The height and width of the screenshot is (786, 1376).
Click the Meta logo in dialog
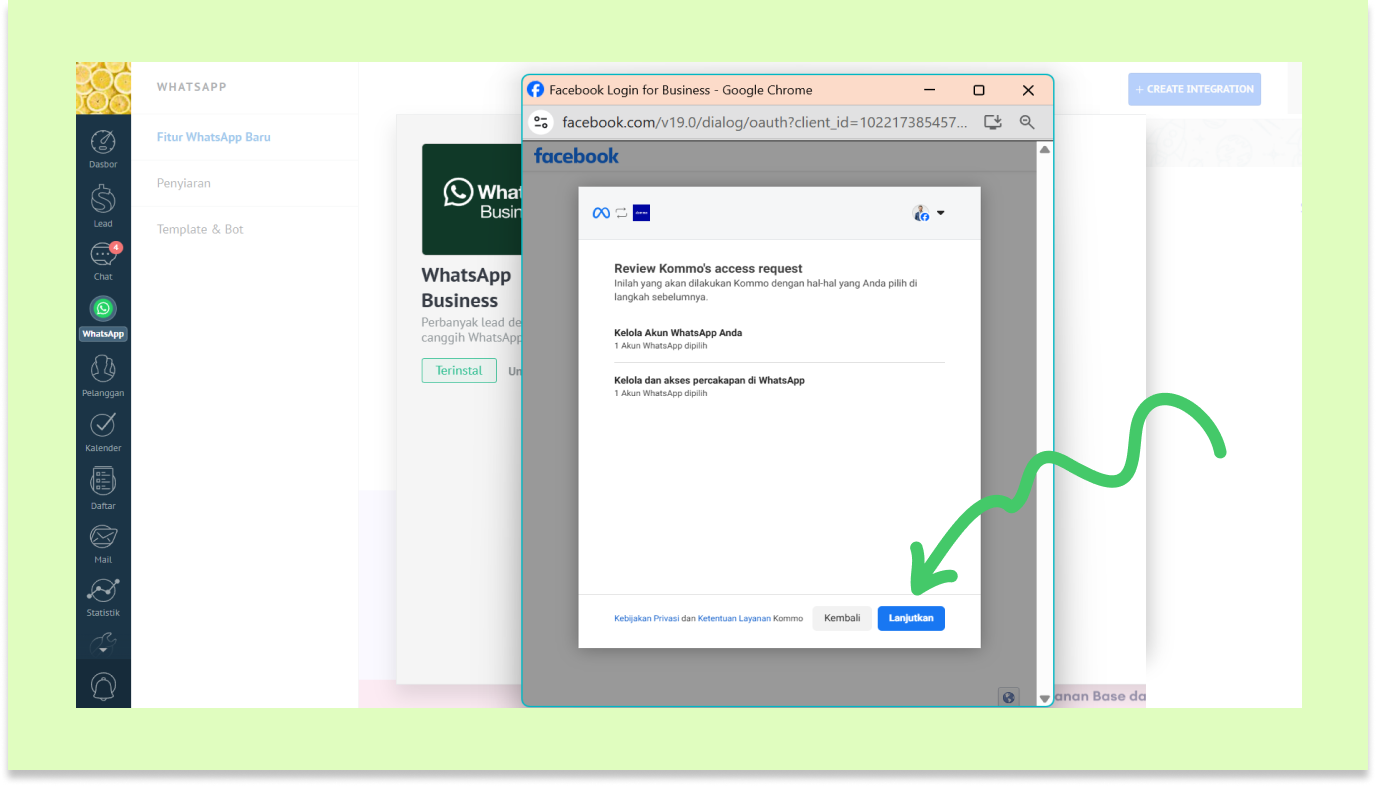click(601, 213)
